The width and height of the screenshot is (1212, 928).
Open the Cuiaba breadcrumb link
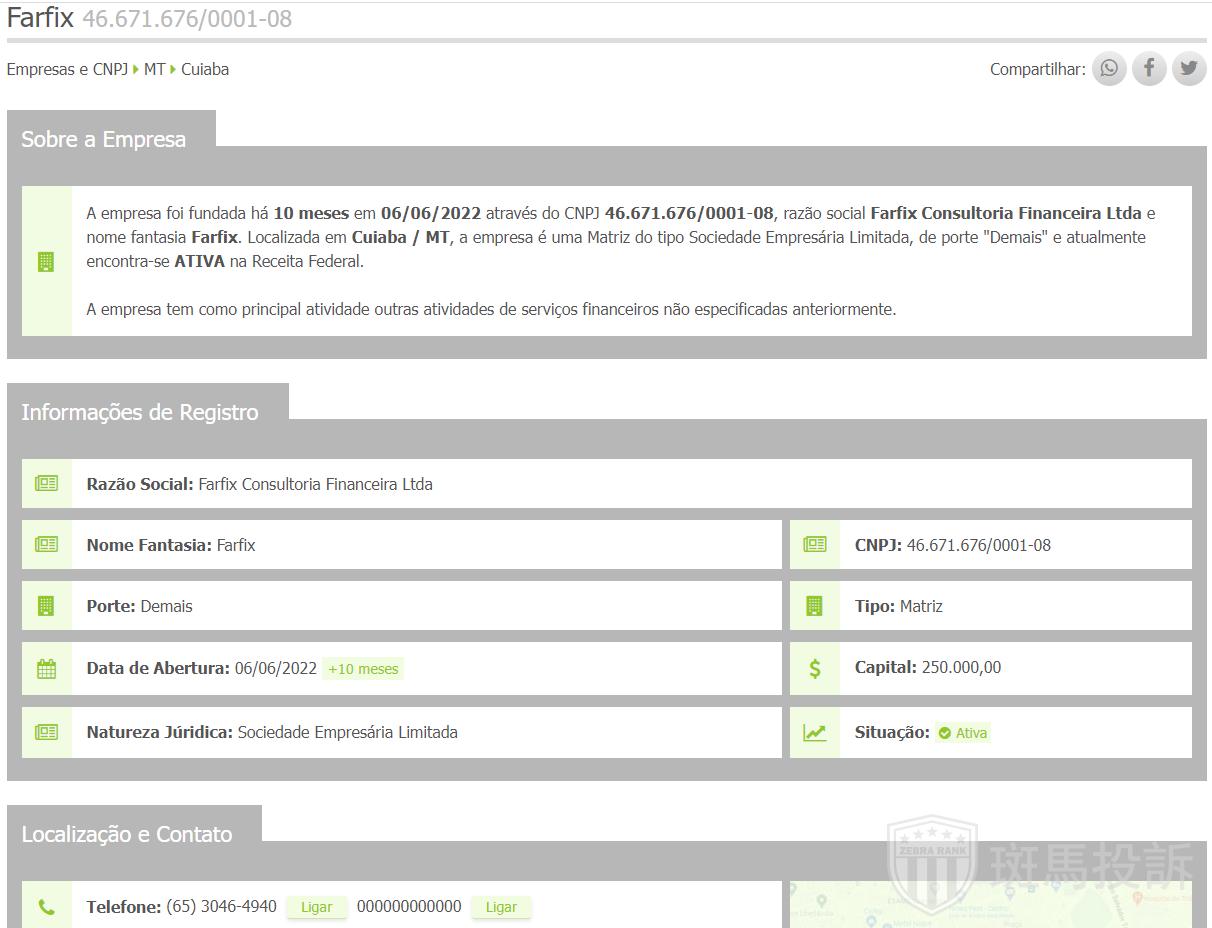click(x=205, y=69)
